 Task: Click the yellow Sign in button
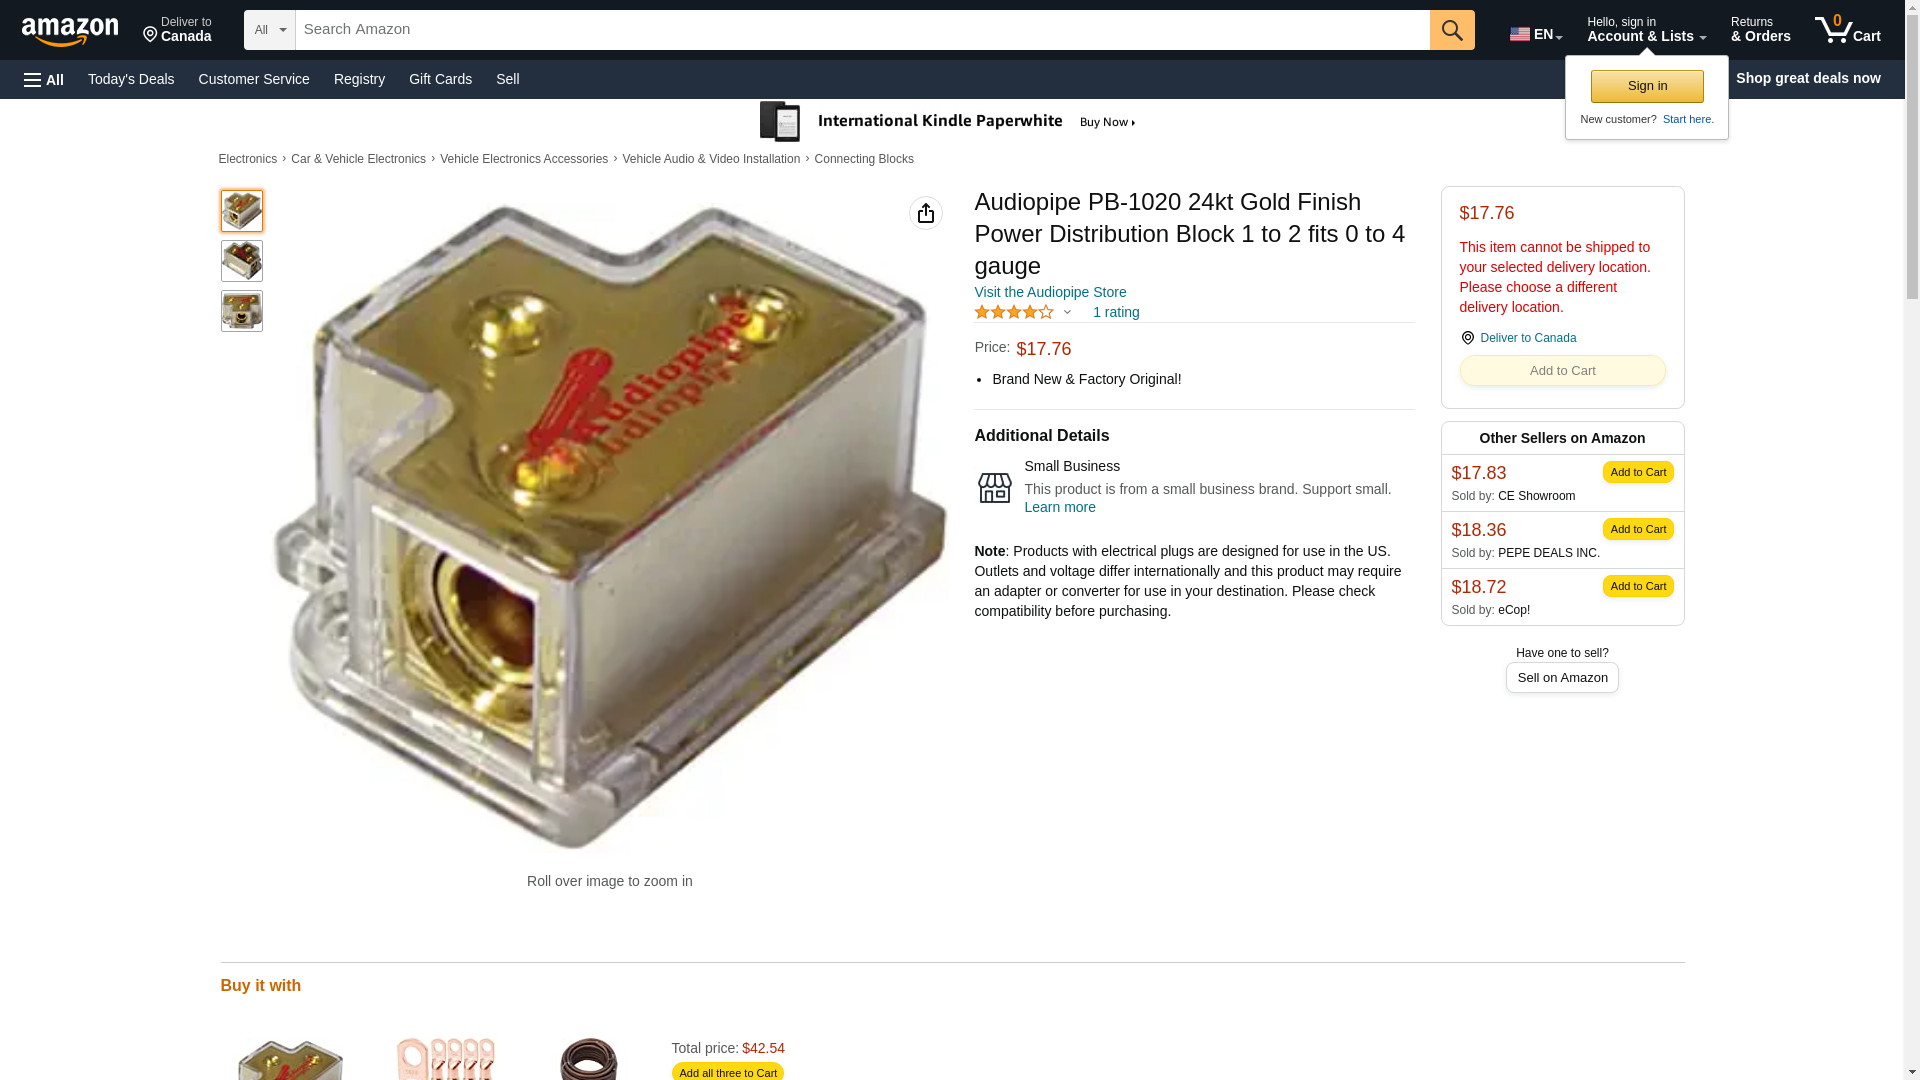point(1647,86)
